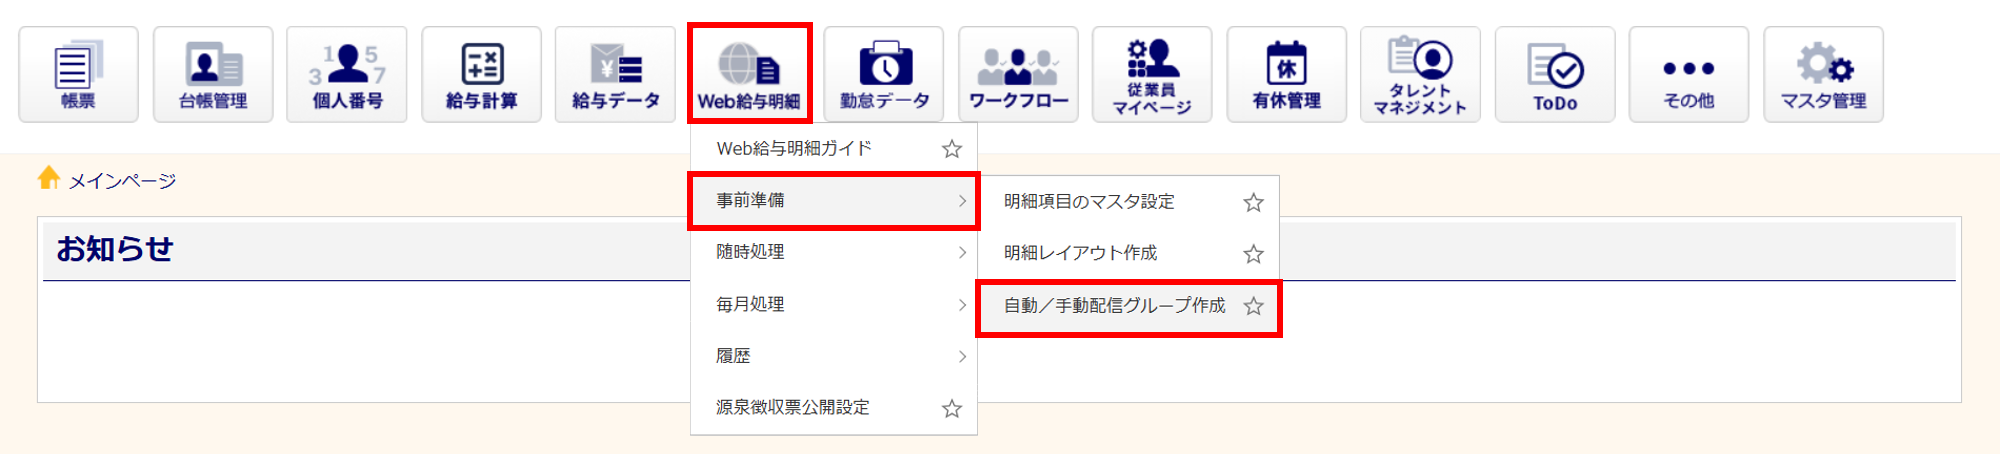Go to 有休管理 calendar icon
This screenshot has height=454, width=2000.
click(x=1287, y=74)
